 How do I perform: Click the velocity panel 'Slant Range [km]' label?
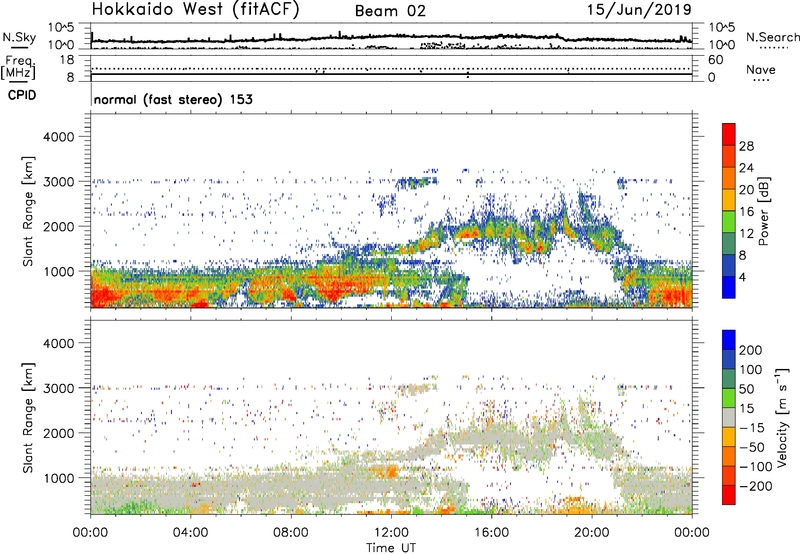(x=28, y=418)
